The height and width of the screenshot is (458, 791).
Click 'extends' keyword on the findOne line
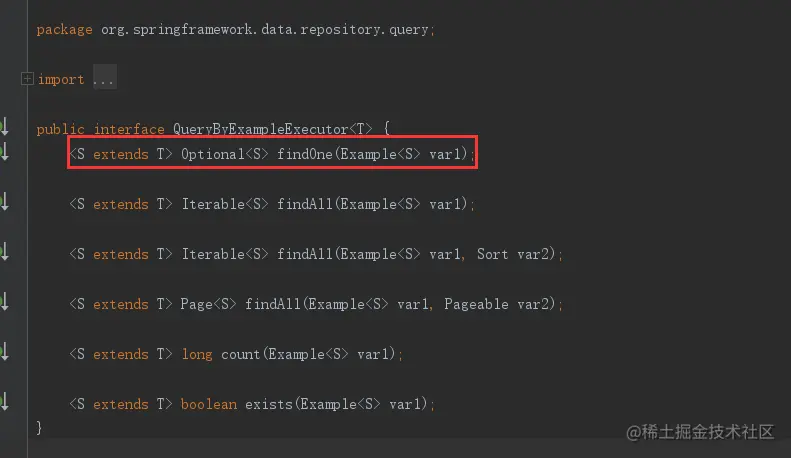[121, 154]
